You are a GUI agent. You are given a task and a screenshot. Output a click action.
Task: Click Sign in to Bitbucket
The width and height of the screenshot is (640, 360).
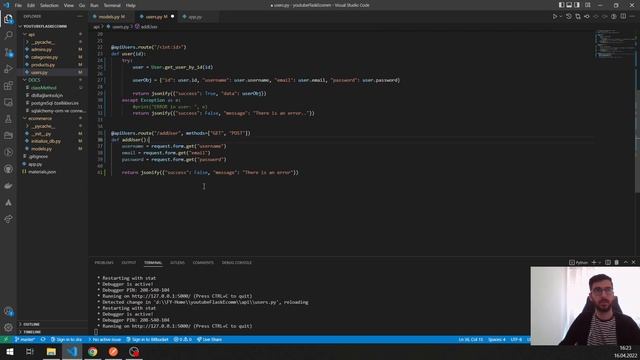point(147,340)
